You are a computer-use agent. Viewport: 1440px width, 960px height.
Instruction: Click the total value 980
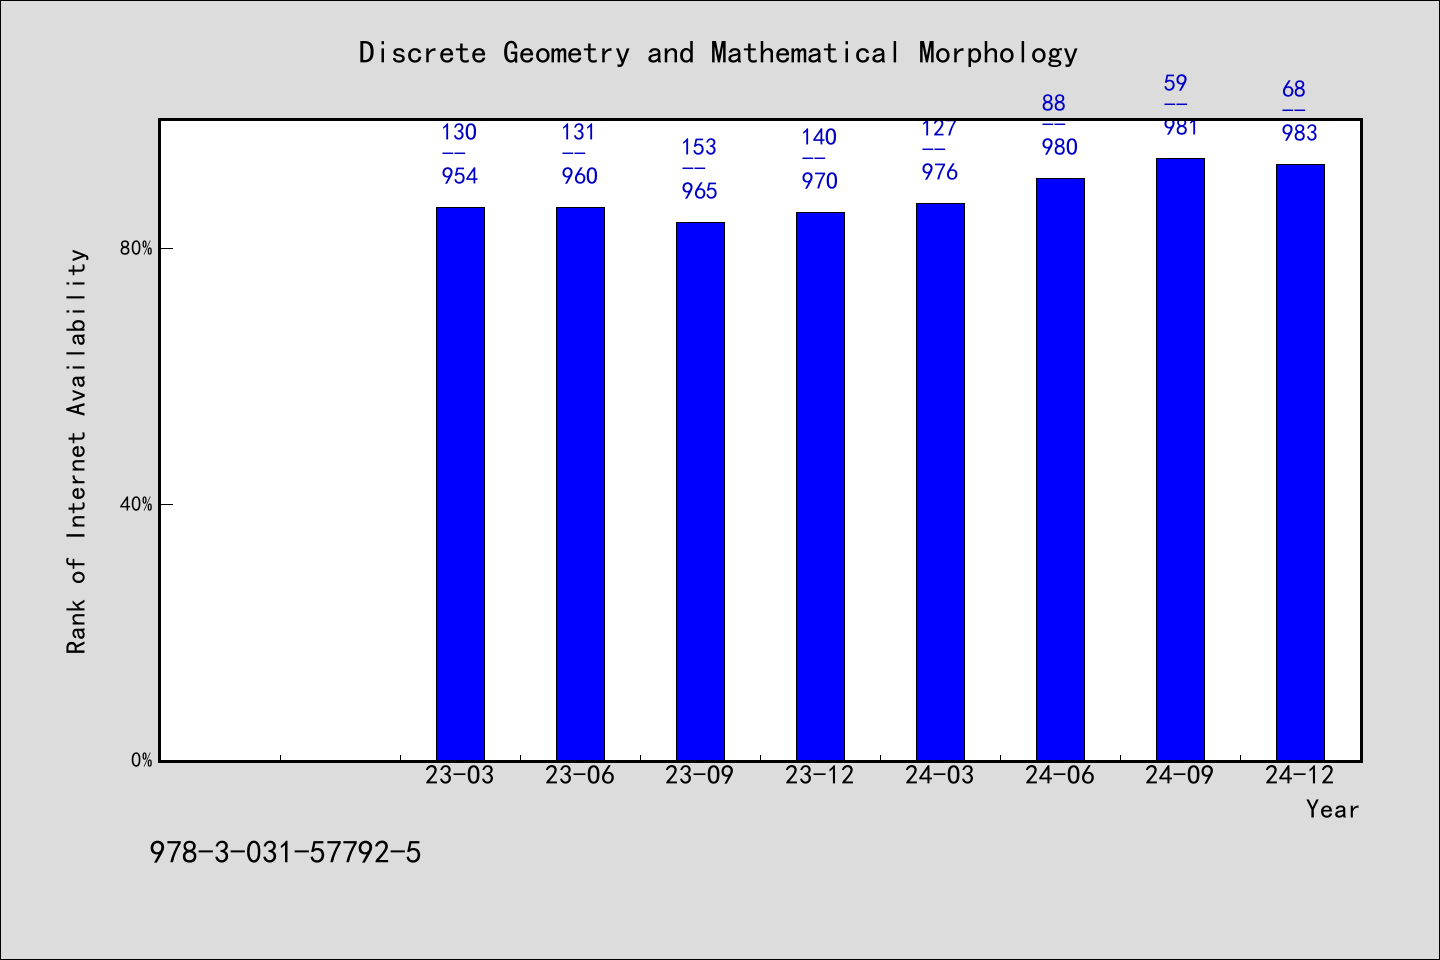click(x=1060, y=147)
